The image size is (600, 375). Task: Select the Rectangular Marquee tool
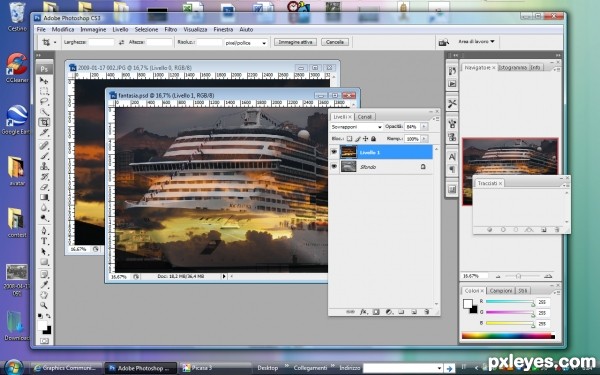[44, 91]
